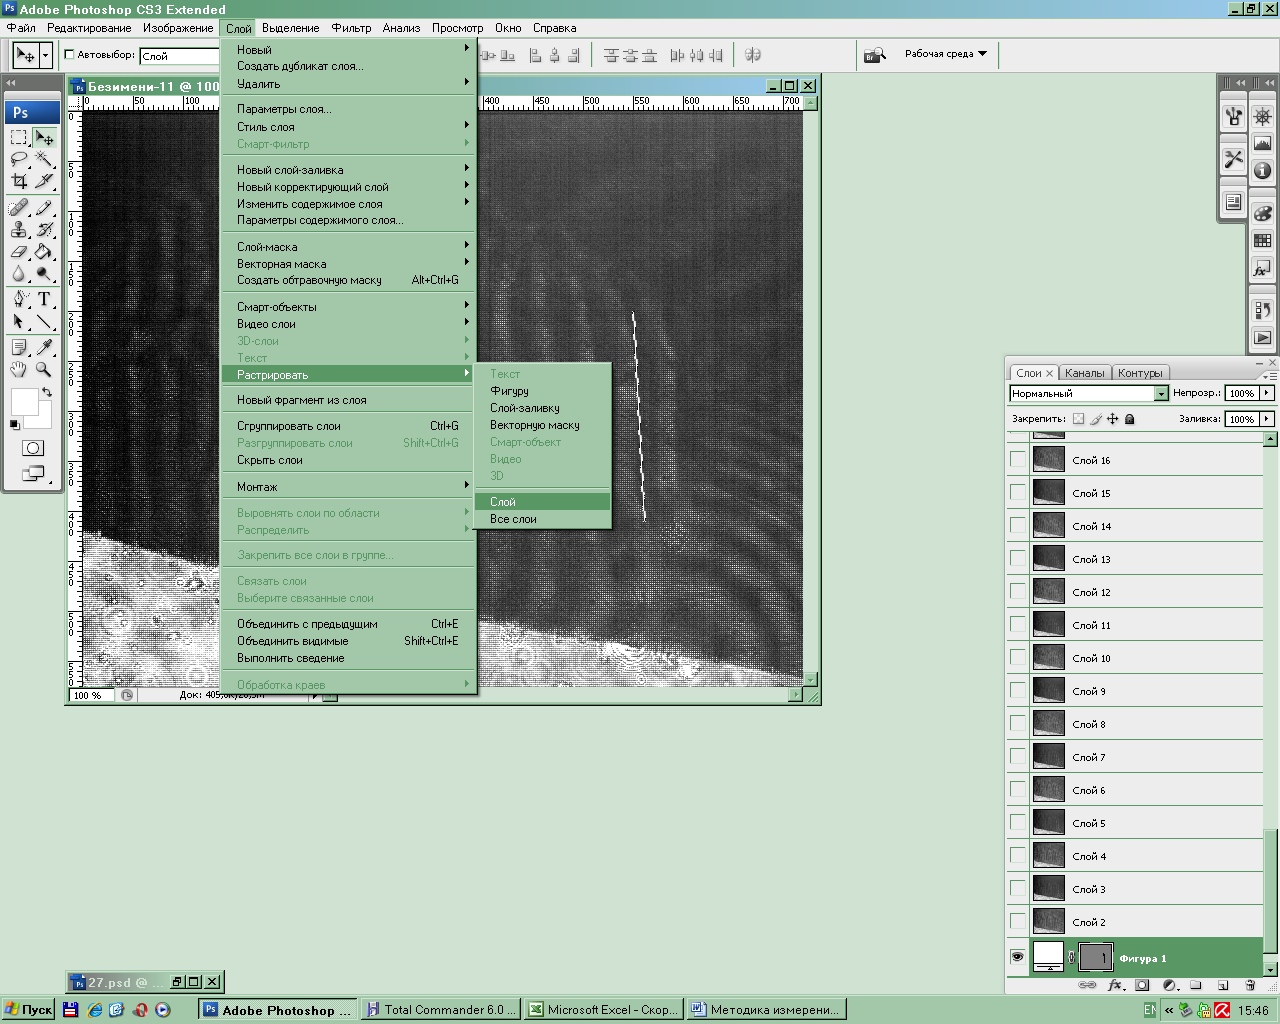Image resolution: width=1280 pixels, height=1024 pixels.
Task: Select the Pencil drawing tool
Action: click(x=44, y=208)
